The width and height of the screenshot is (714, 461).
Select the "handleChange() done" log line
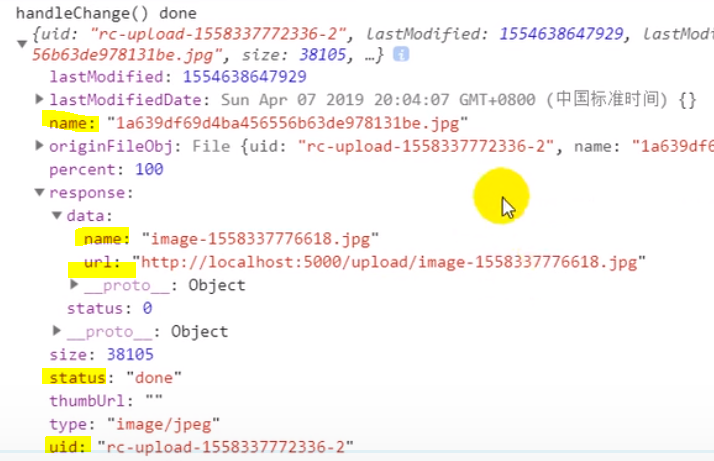pos(107,13)
